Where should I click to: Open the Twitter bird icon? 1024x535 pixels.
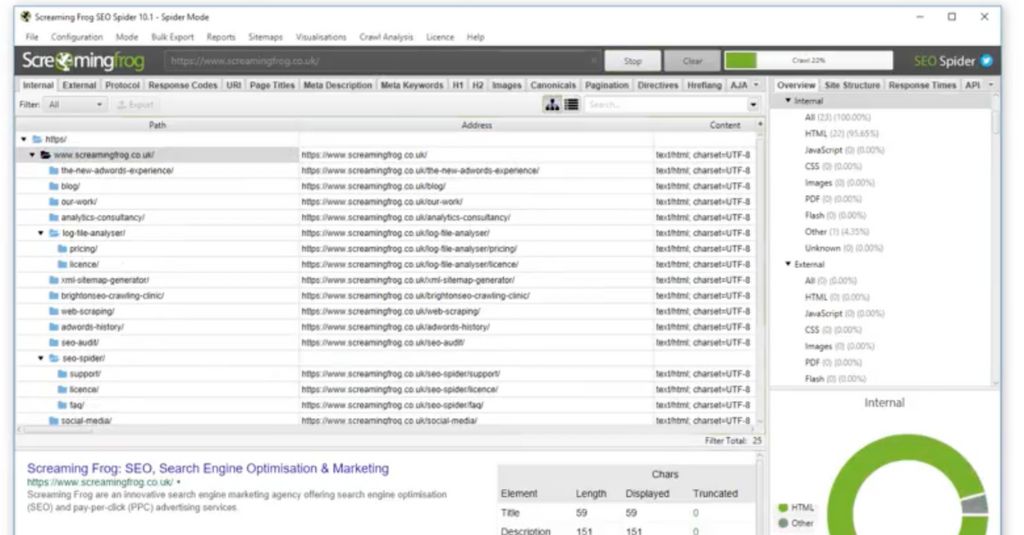(987, 61)
